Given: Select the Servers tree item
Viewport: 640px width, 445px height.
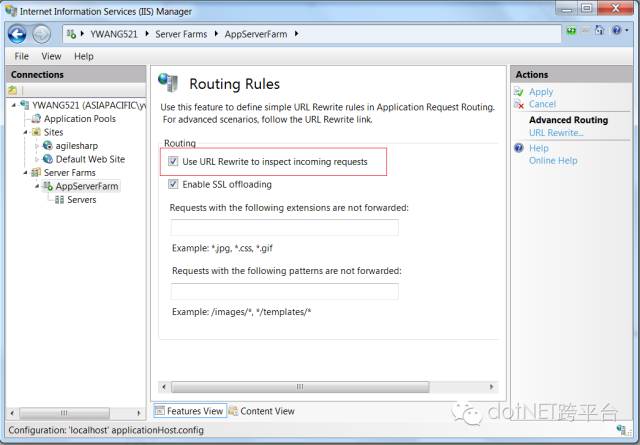Looking at the screenshot, I should click(82, 200).
